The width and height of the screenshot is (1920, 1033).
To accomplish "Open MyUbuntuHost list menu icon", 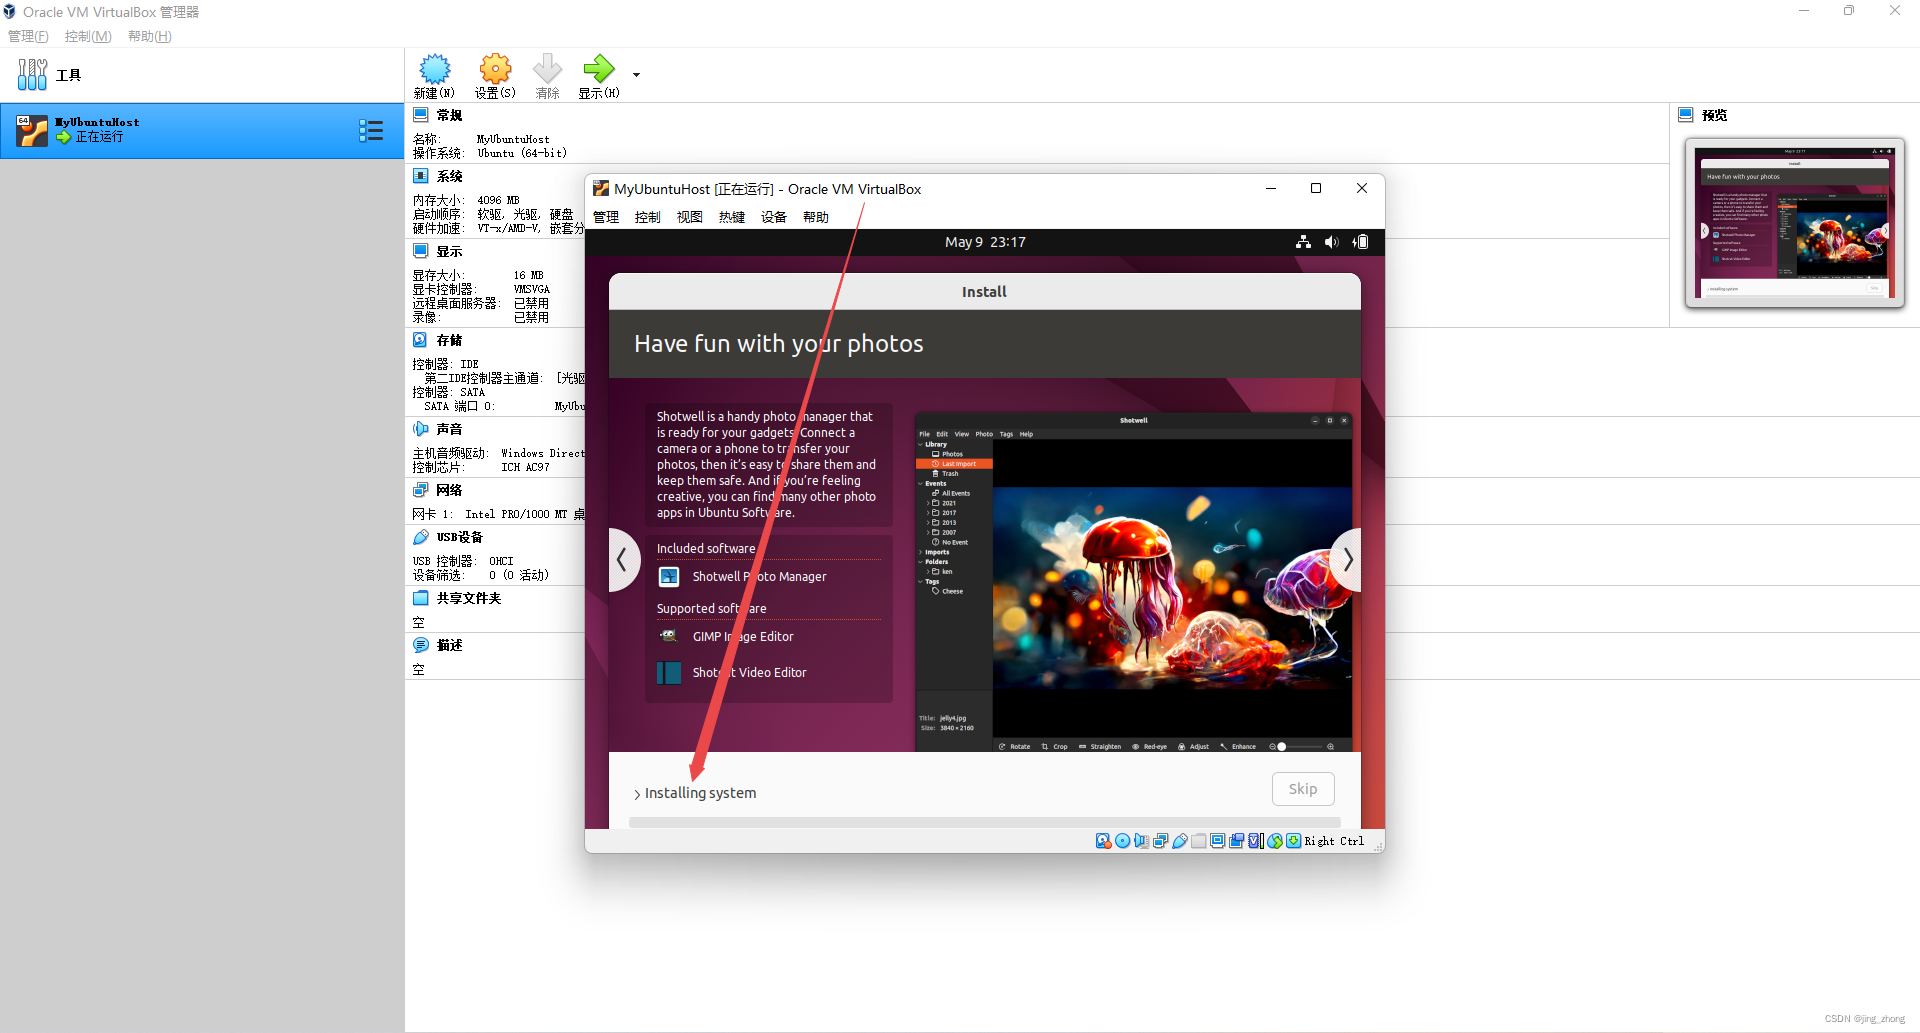I will click(x=371, y=131).
